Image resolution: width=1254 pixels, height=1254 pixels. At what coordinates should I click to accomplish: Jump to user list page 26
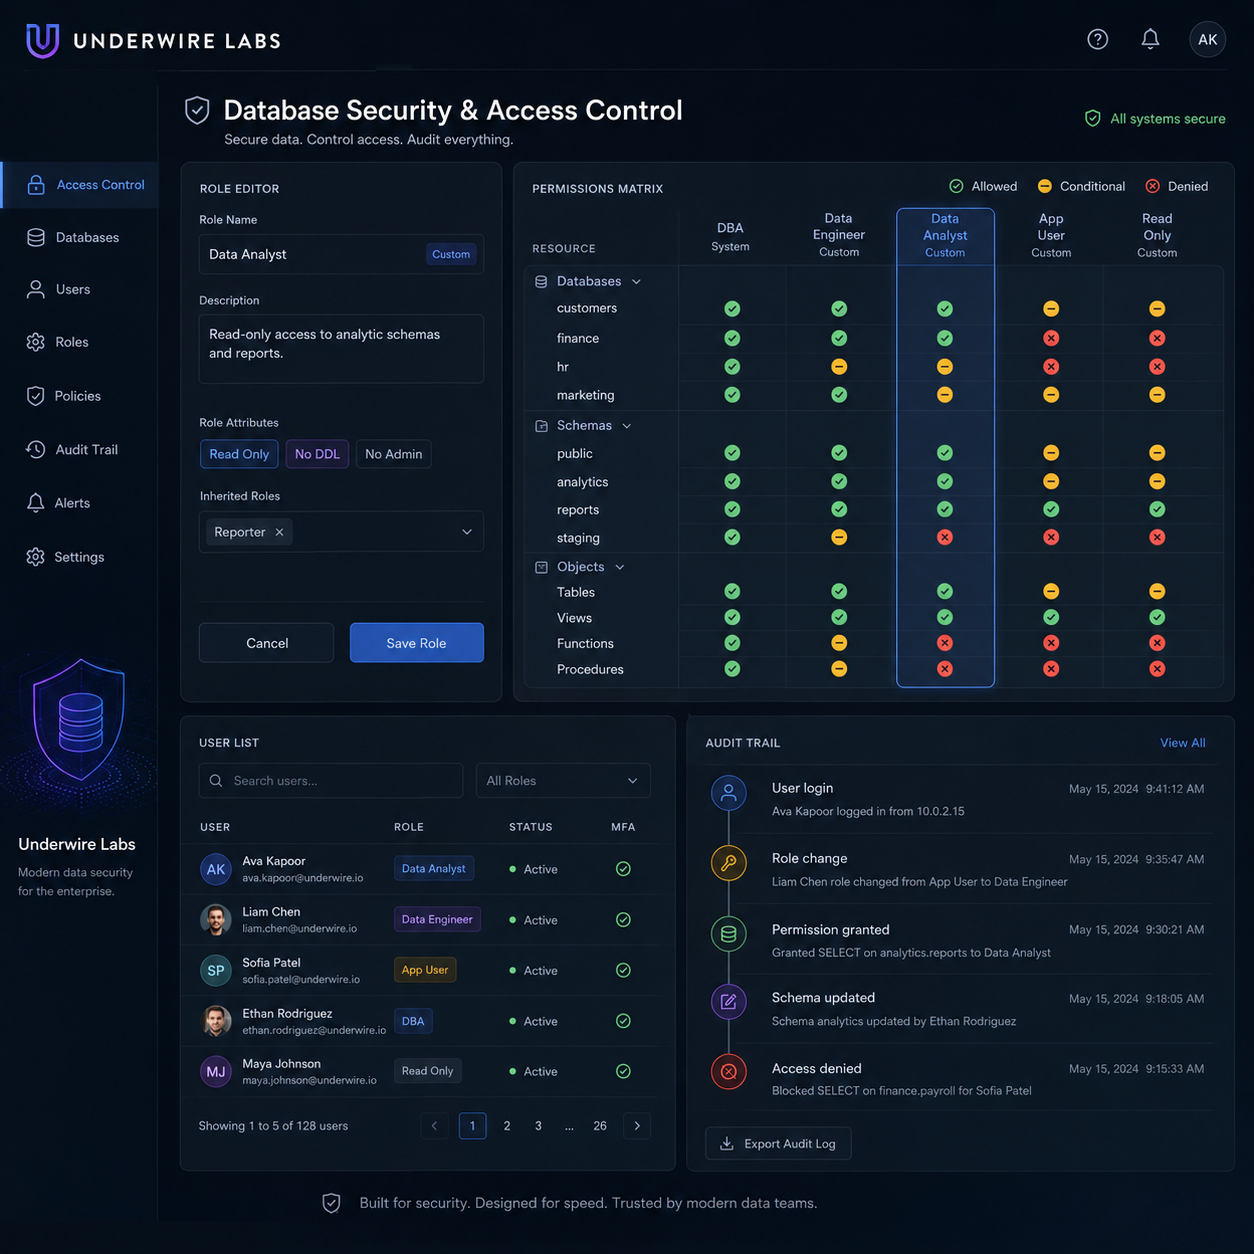tap(600, 1126)
